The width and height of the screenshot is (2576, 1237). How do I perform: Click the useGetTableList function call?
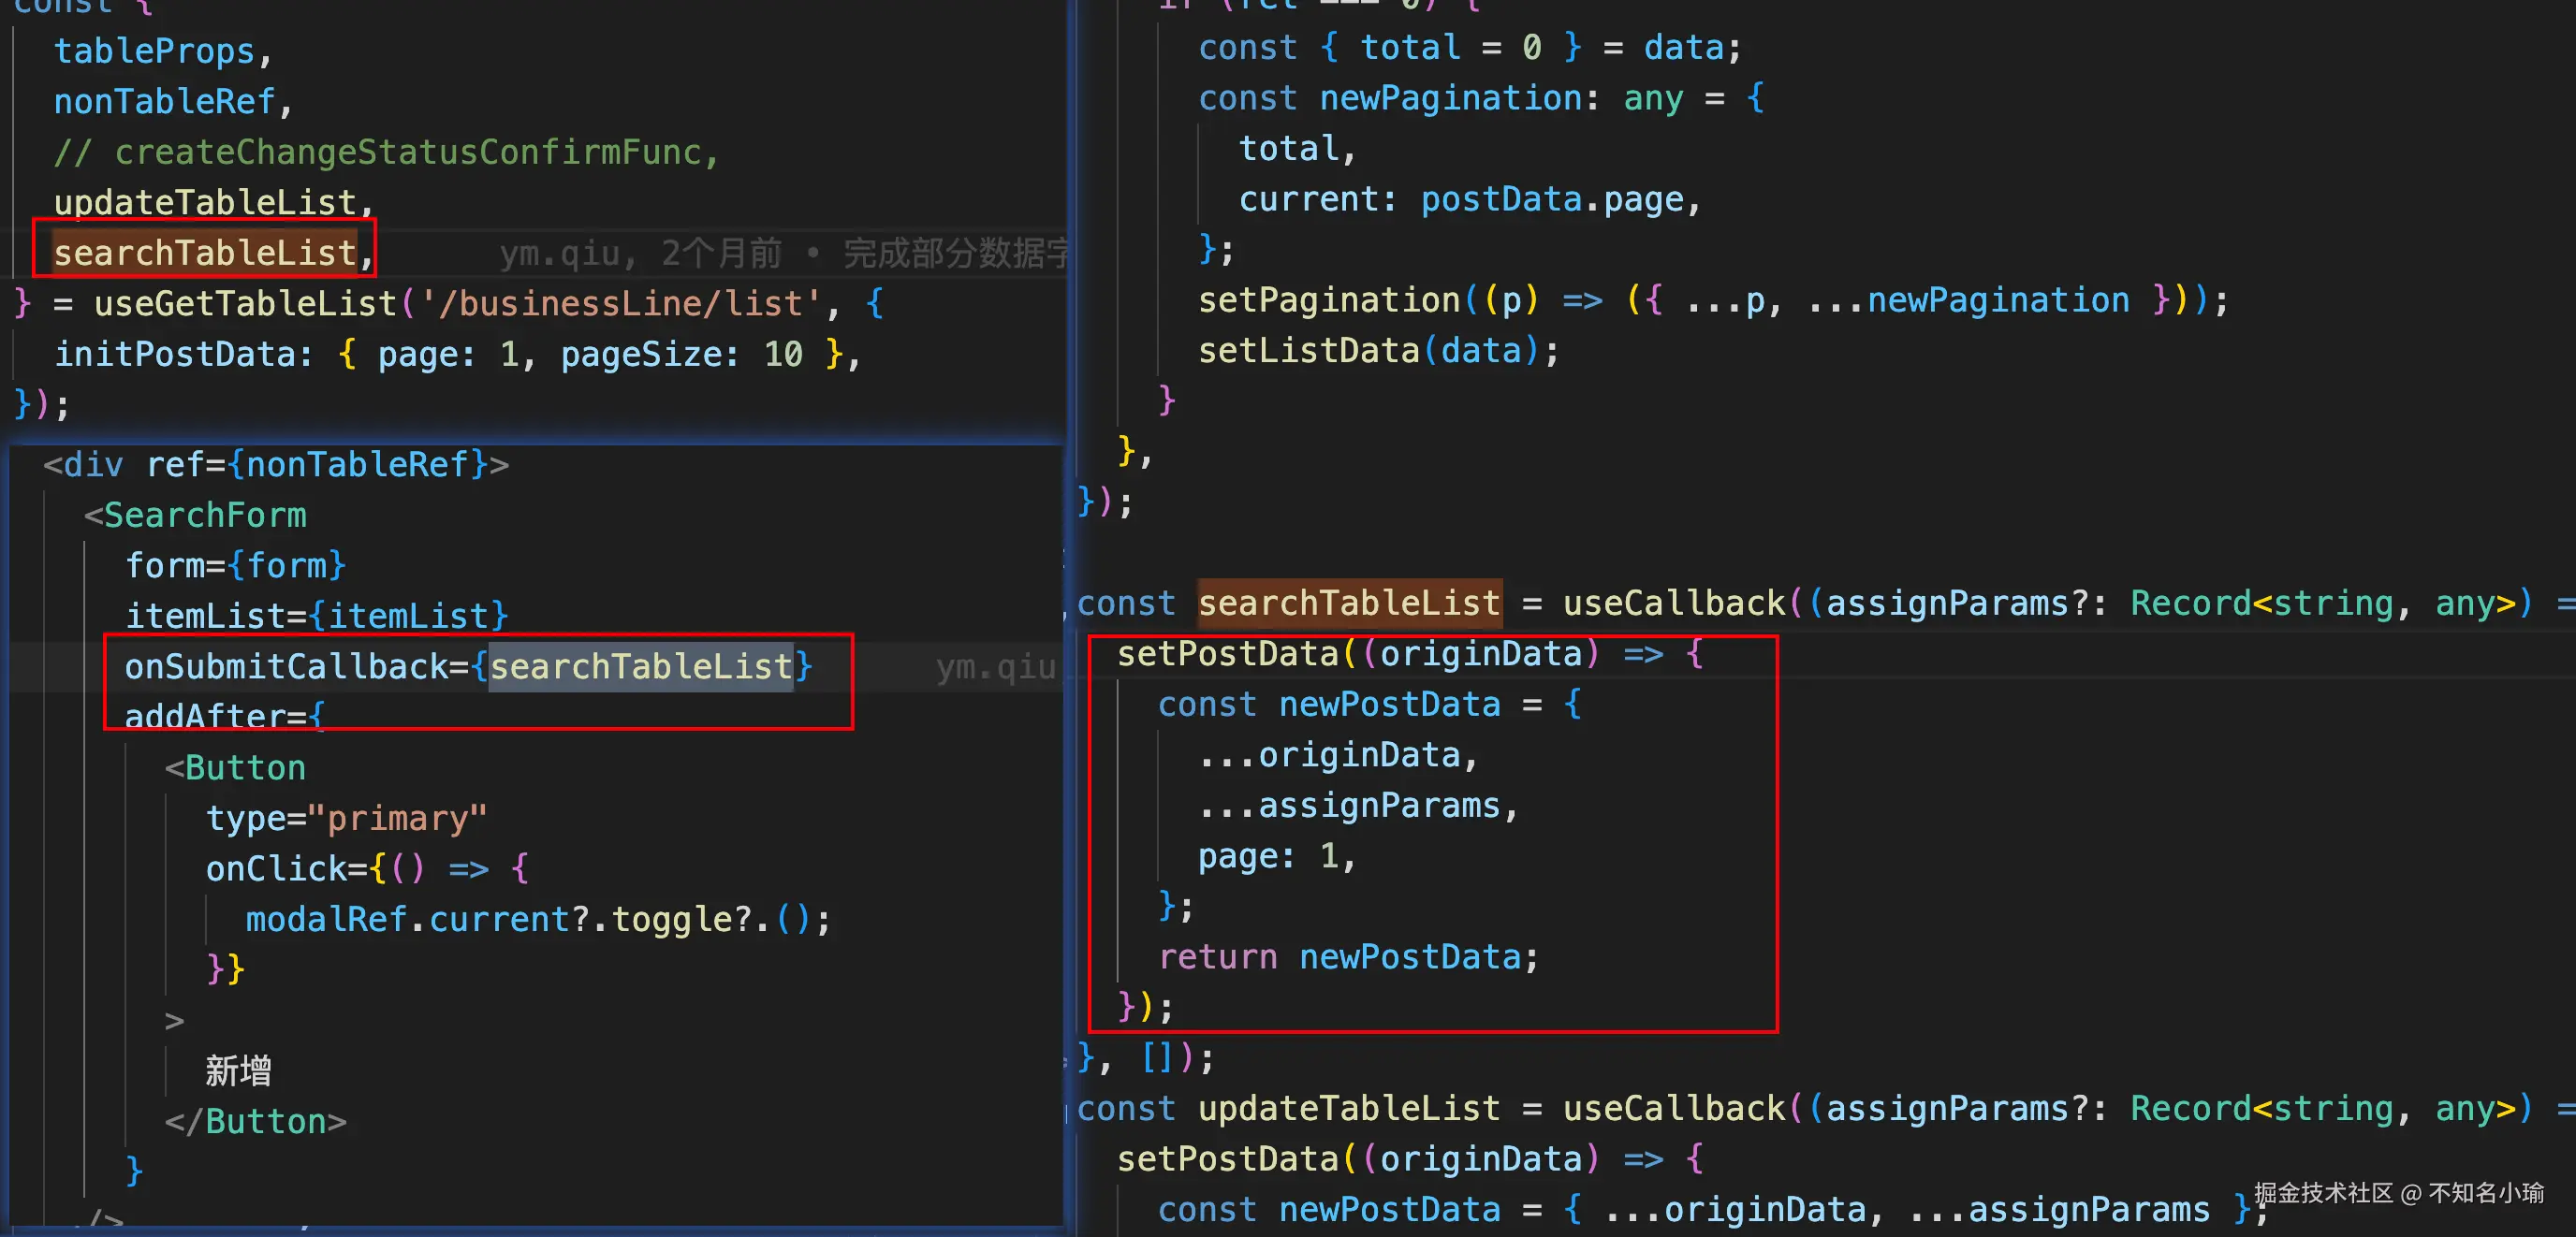(245, 303)
